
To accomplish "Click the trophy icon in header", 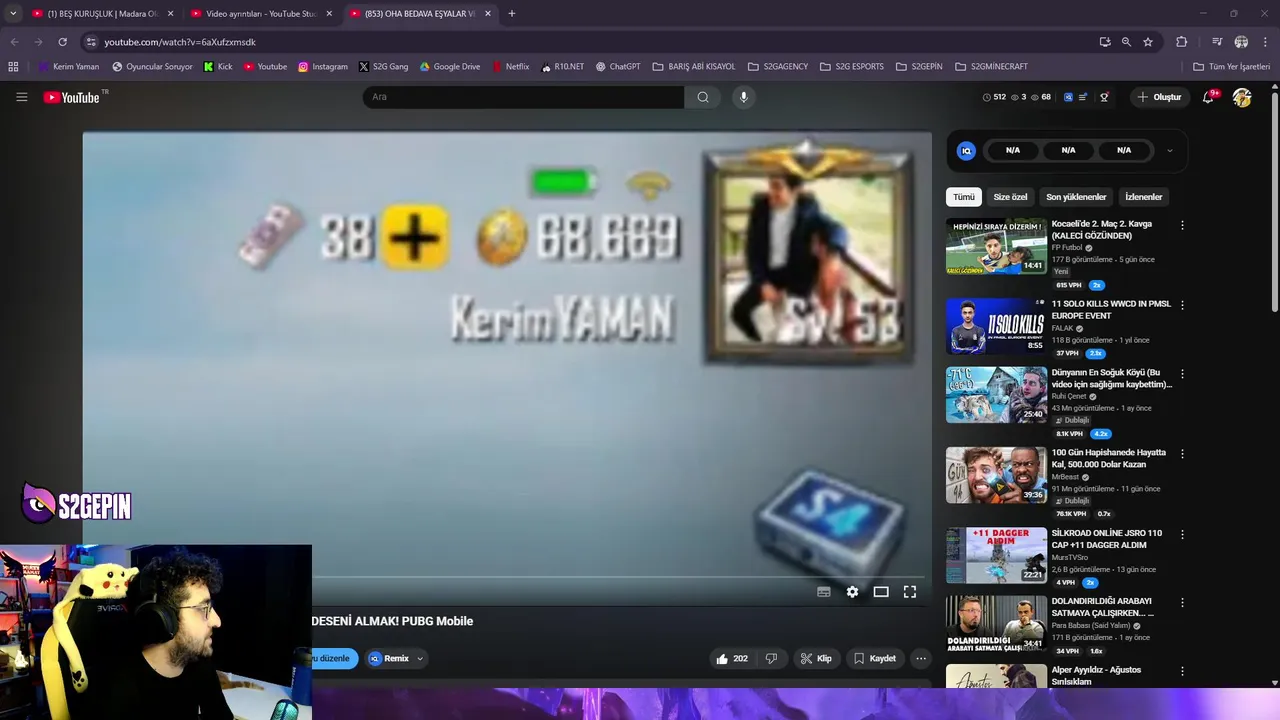I will (1104, 97).
